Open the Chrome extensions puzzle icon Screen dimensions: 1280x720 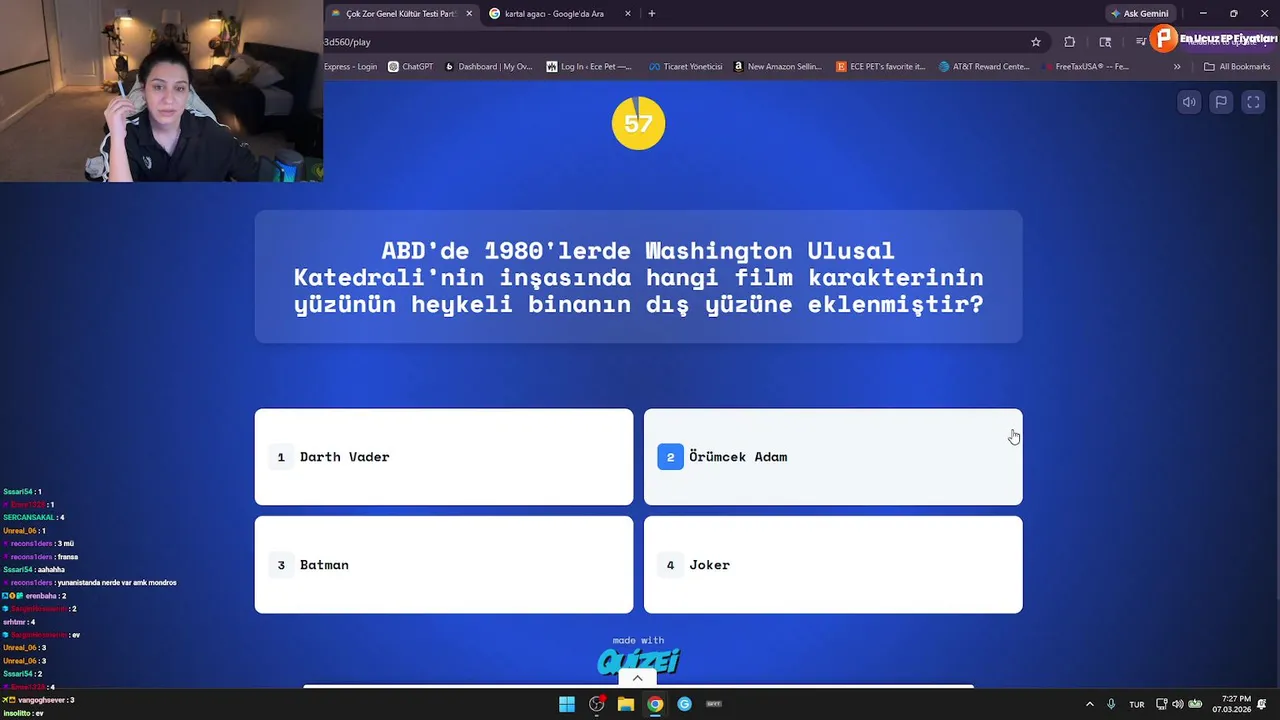click(x=1070, y=42)
